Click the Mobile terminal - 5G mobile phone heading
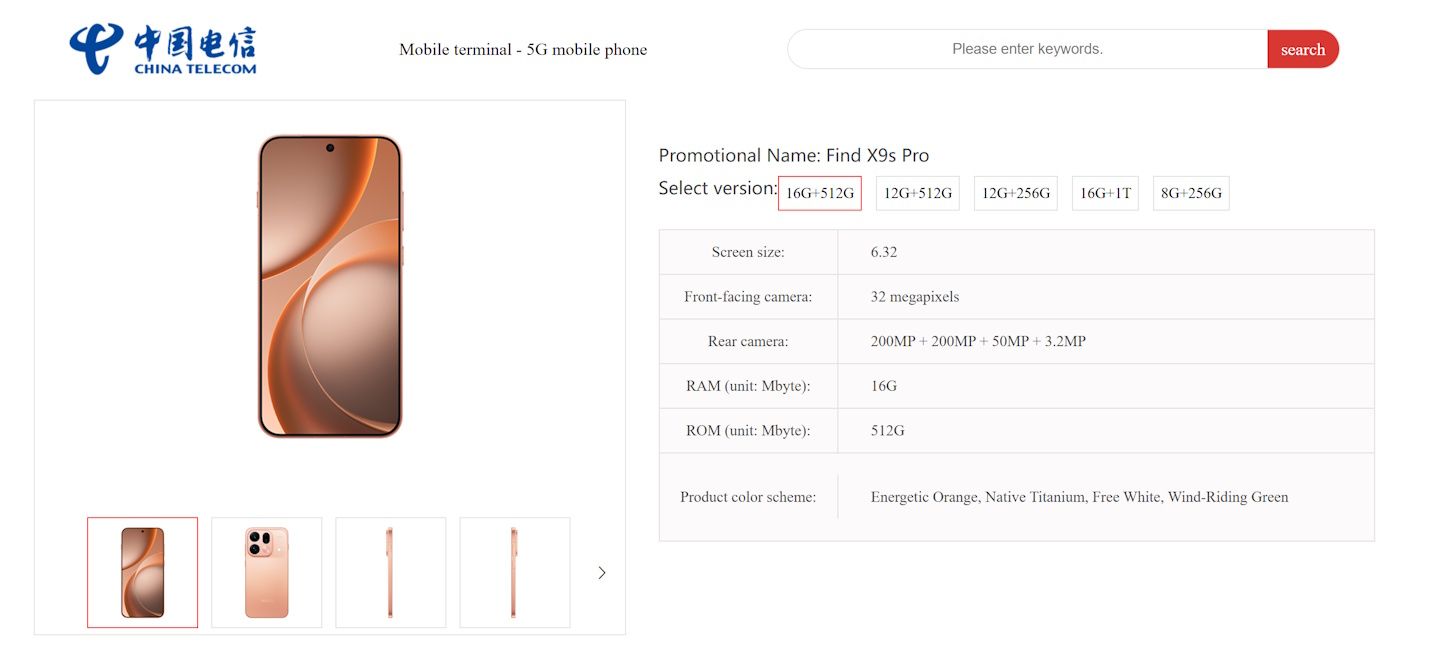 524,49
